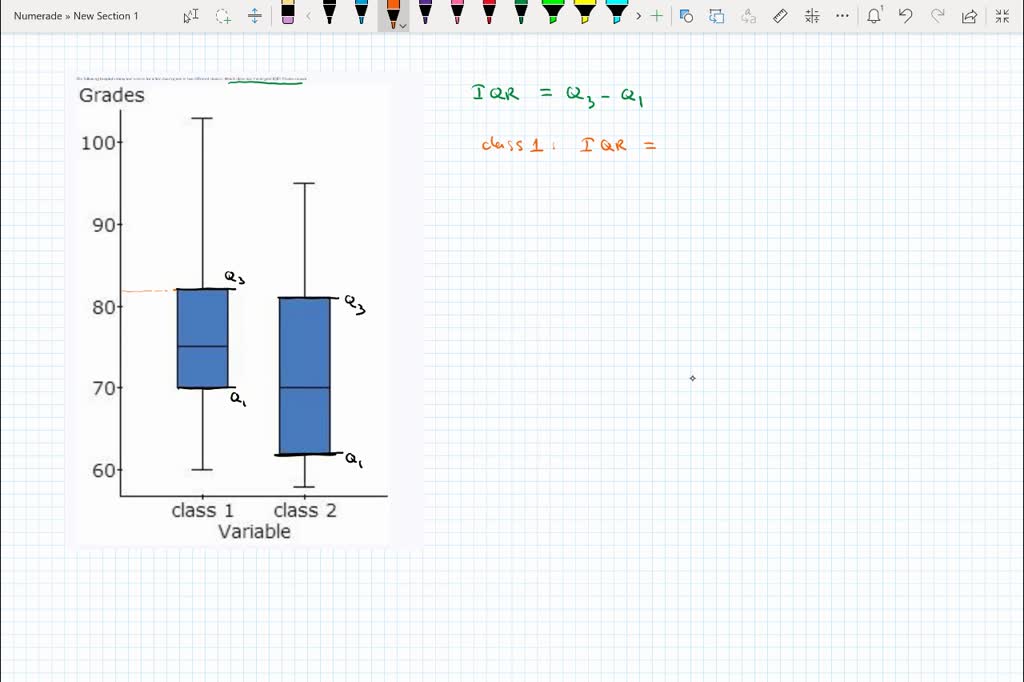
Task: Select the Eraser tool
Action: 290,15
